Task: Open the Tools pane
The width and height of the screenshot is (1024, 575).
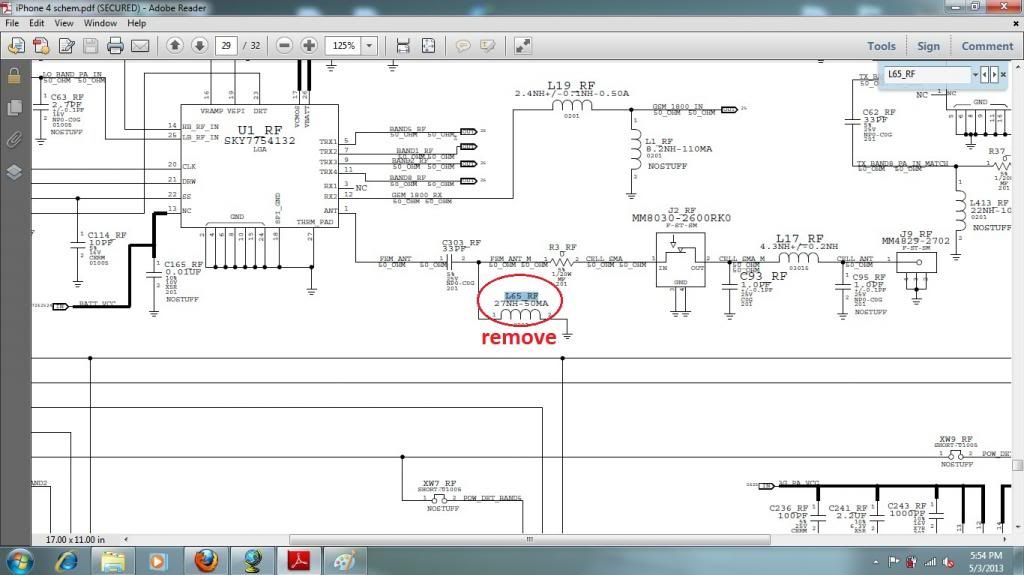Action: click(881, 46)
